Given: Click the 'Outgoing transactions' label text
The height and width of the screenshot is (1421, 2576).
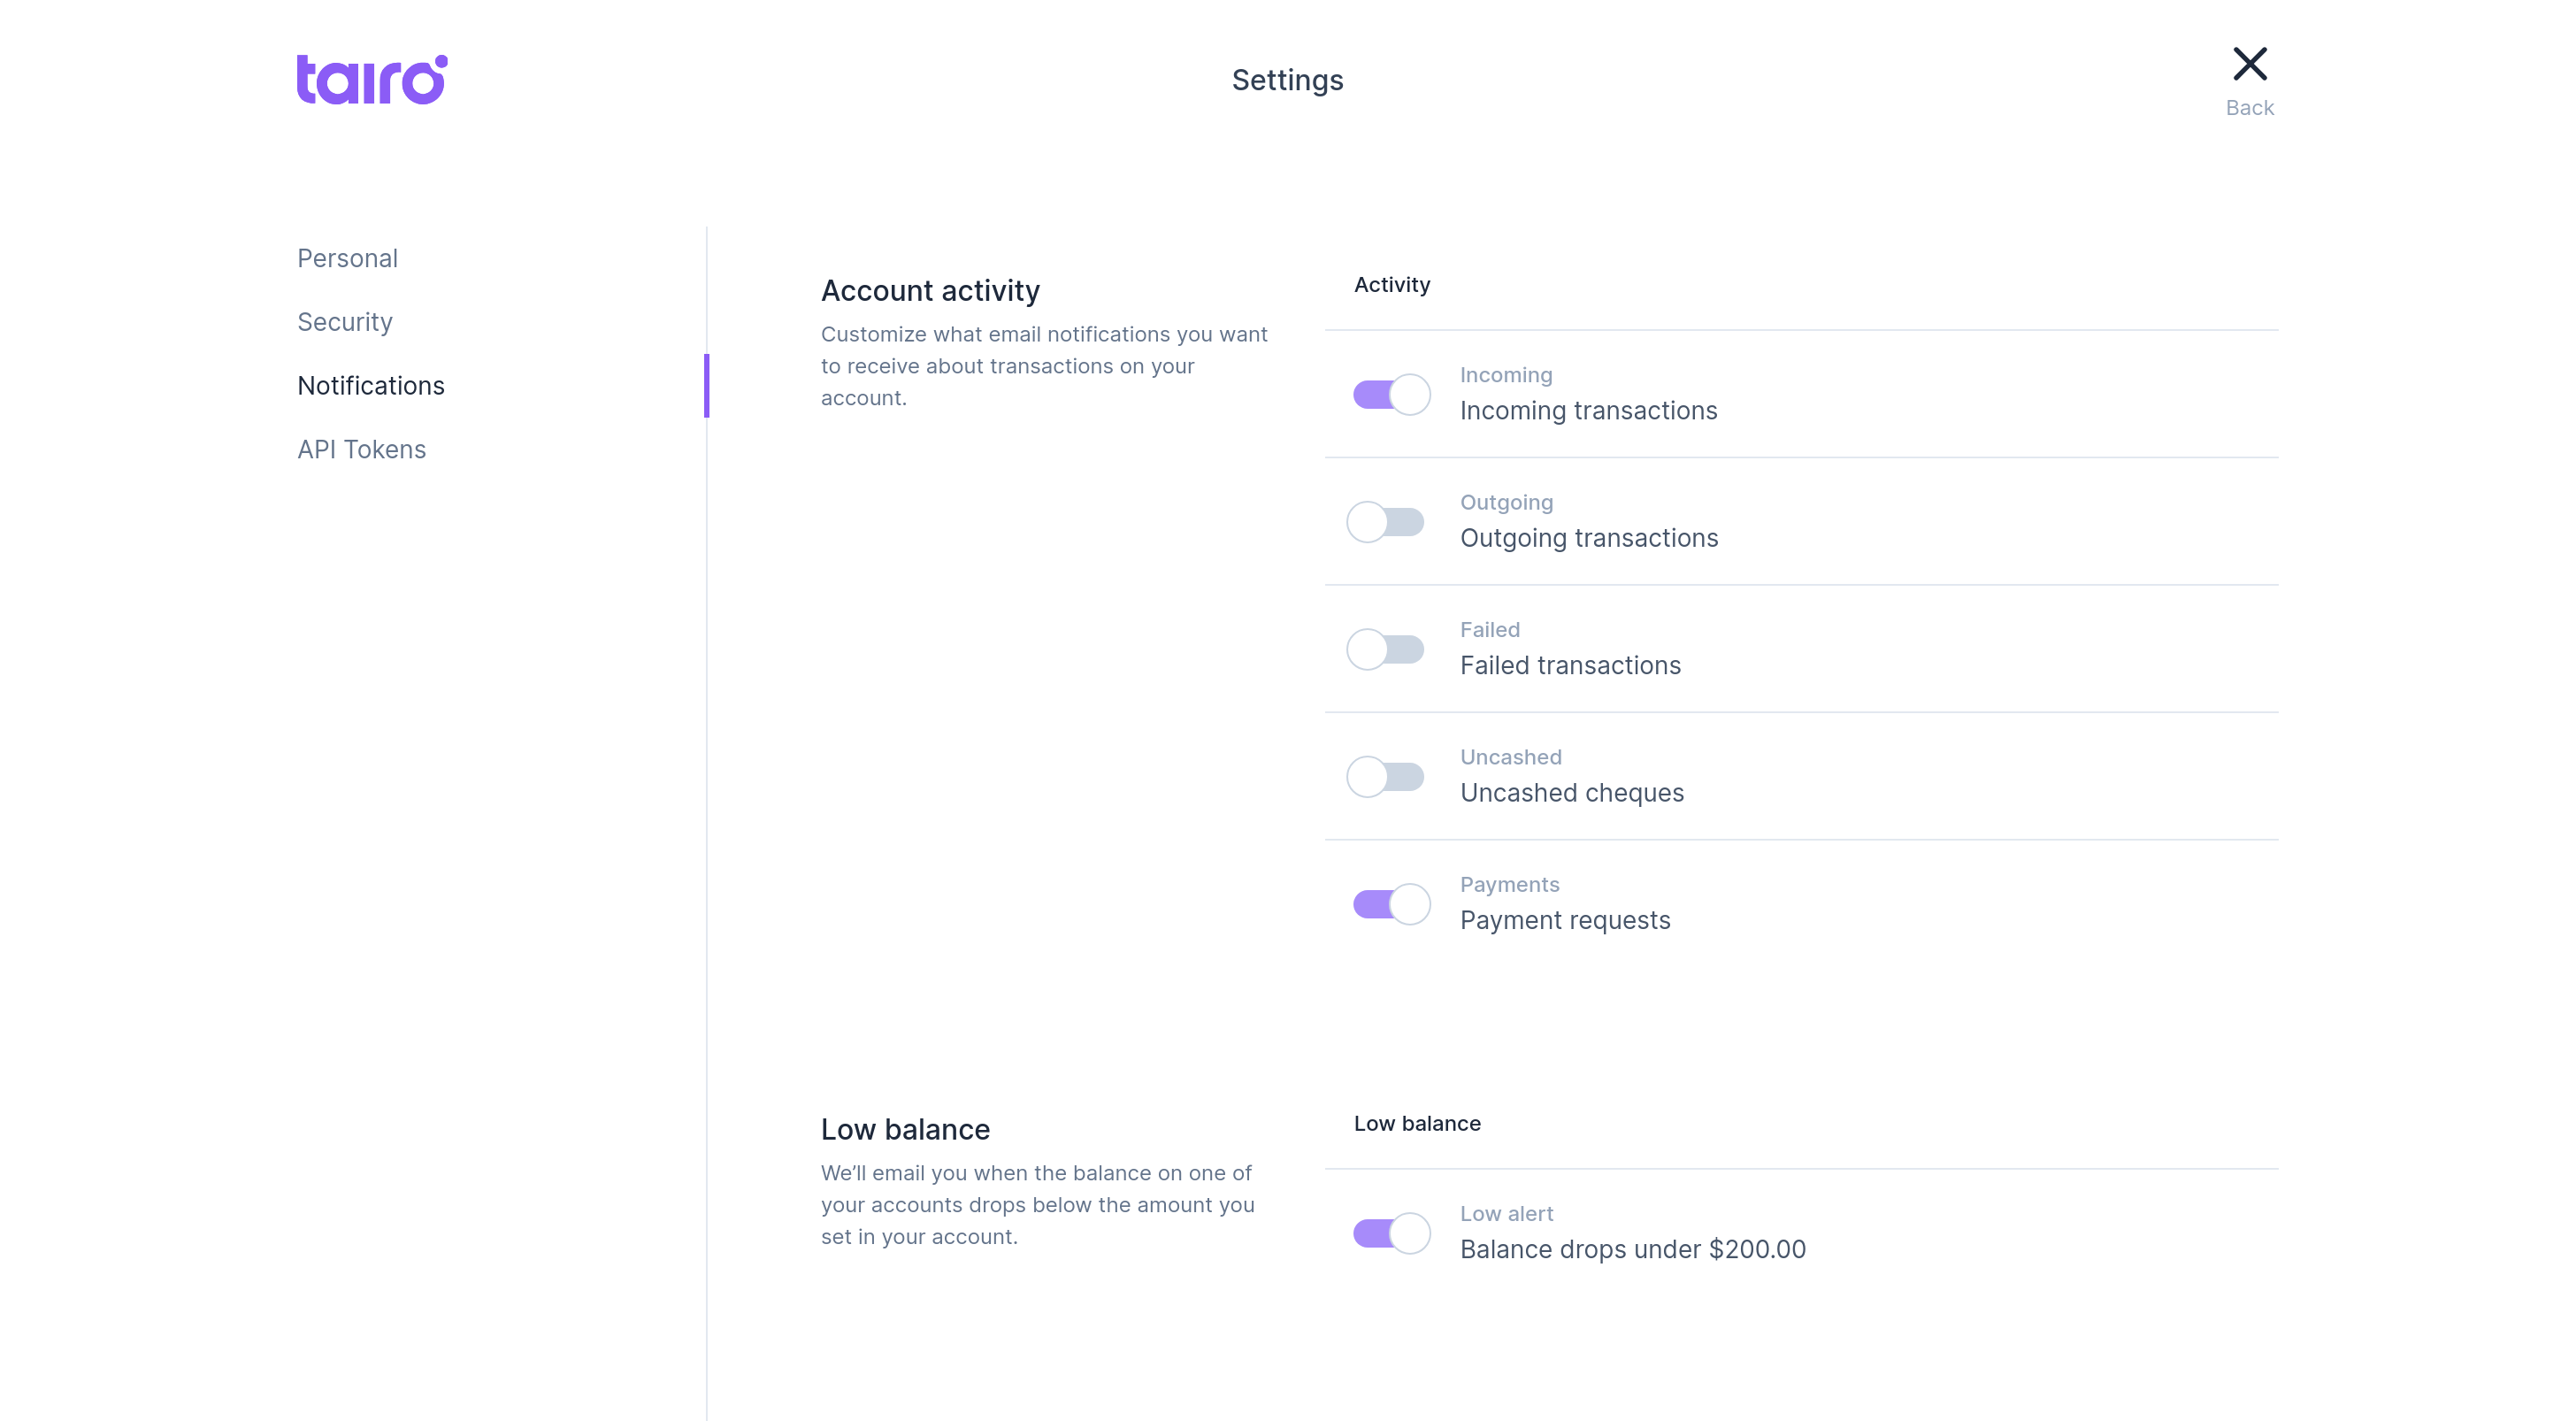Looking at the screenshot, I should click(x=1588, y=538).
